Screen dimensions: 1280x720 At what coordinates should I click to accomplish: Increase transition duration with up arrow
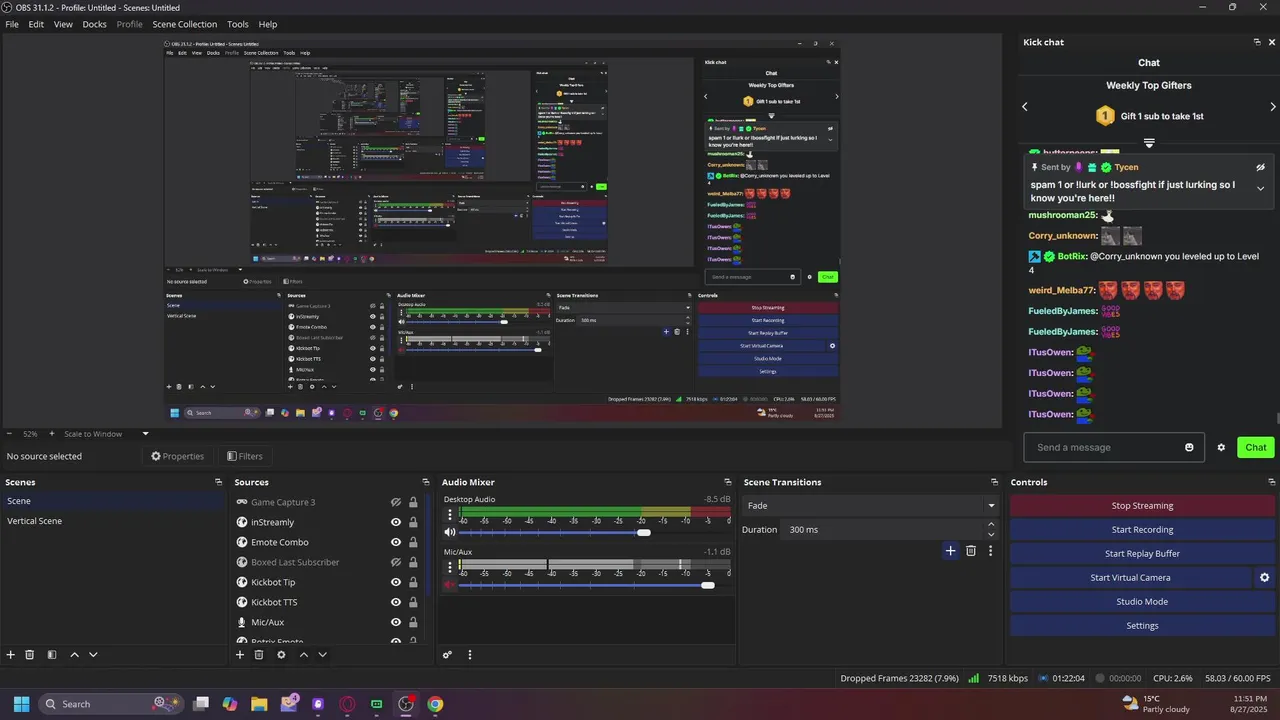[991, 524]
